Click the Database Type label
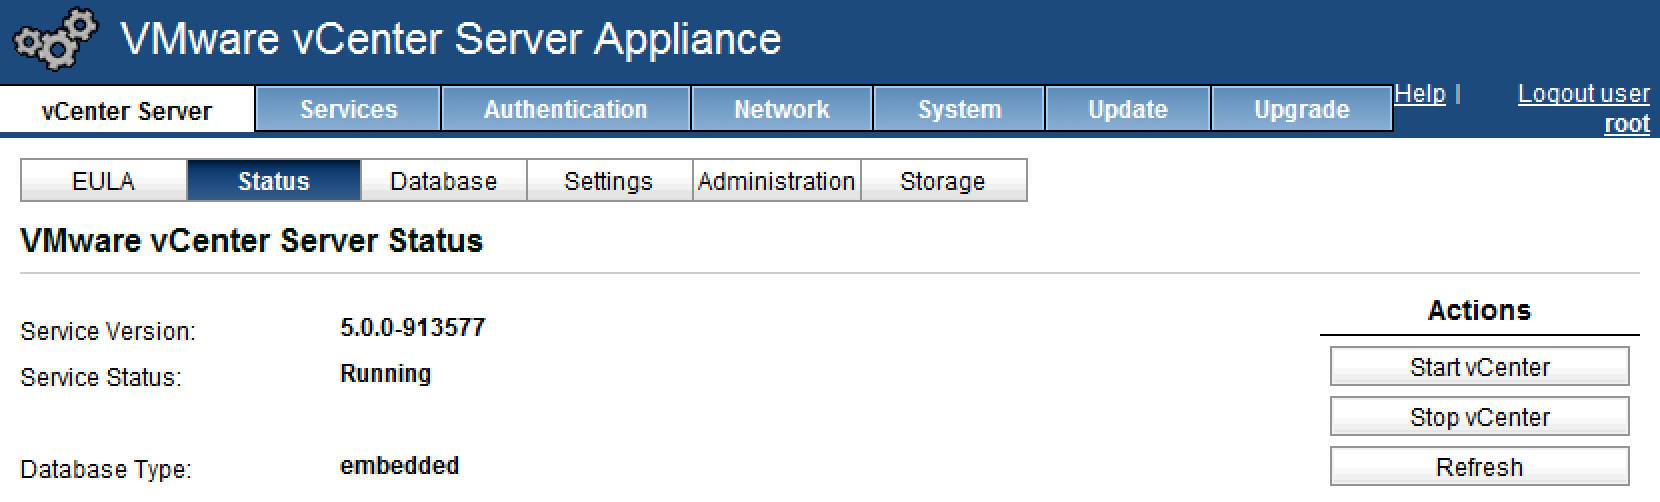The width and height of the screenshot is (1660, 502). pos(106,470)
